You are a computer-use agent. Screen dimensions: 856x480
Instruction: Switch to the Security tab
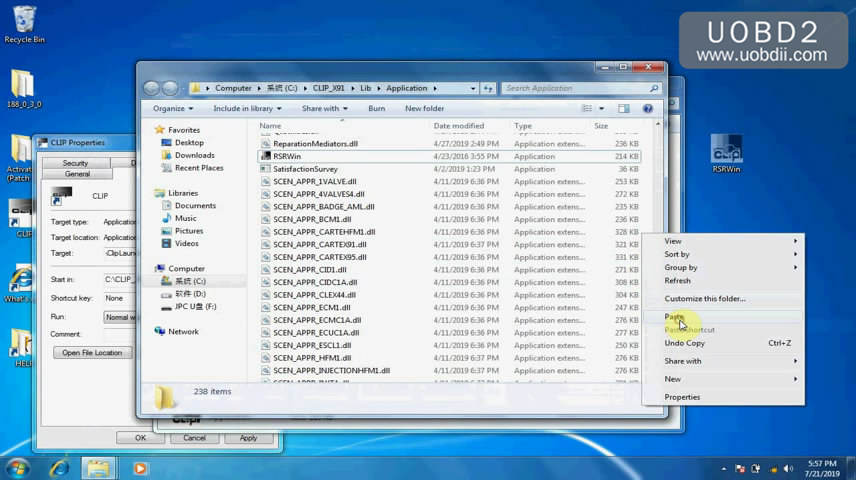(75, 163)
